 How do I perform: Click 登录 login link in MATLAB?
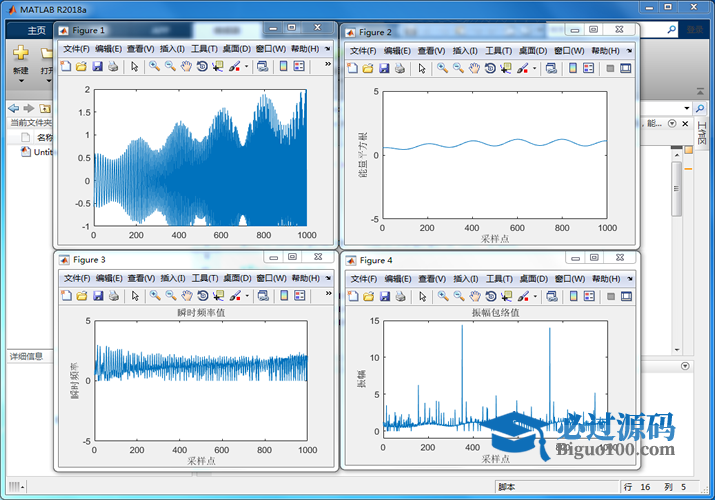695,30
